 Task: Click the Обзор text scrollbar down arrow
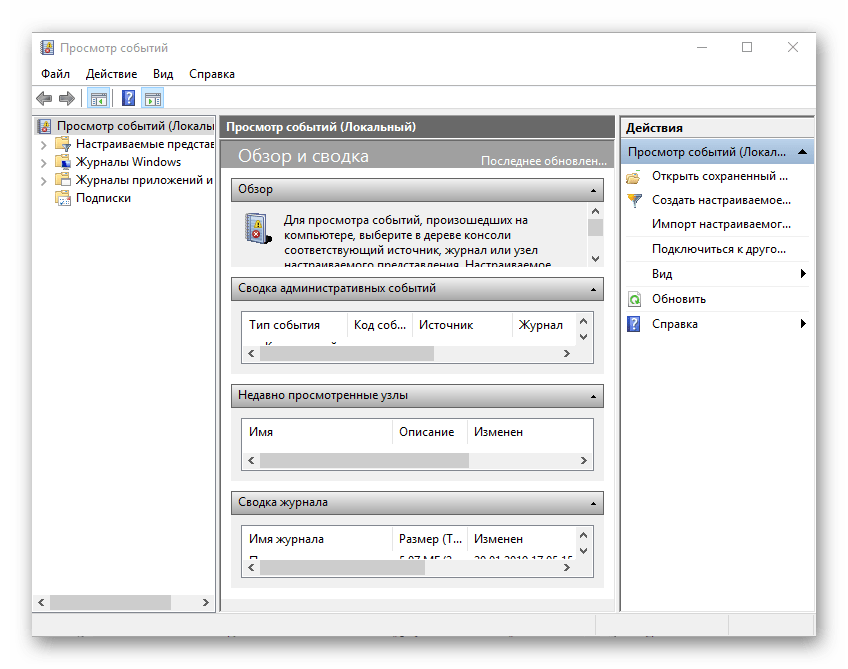coord(595,259)
